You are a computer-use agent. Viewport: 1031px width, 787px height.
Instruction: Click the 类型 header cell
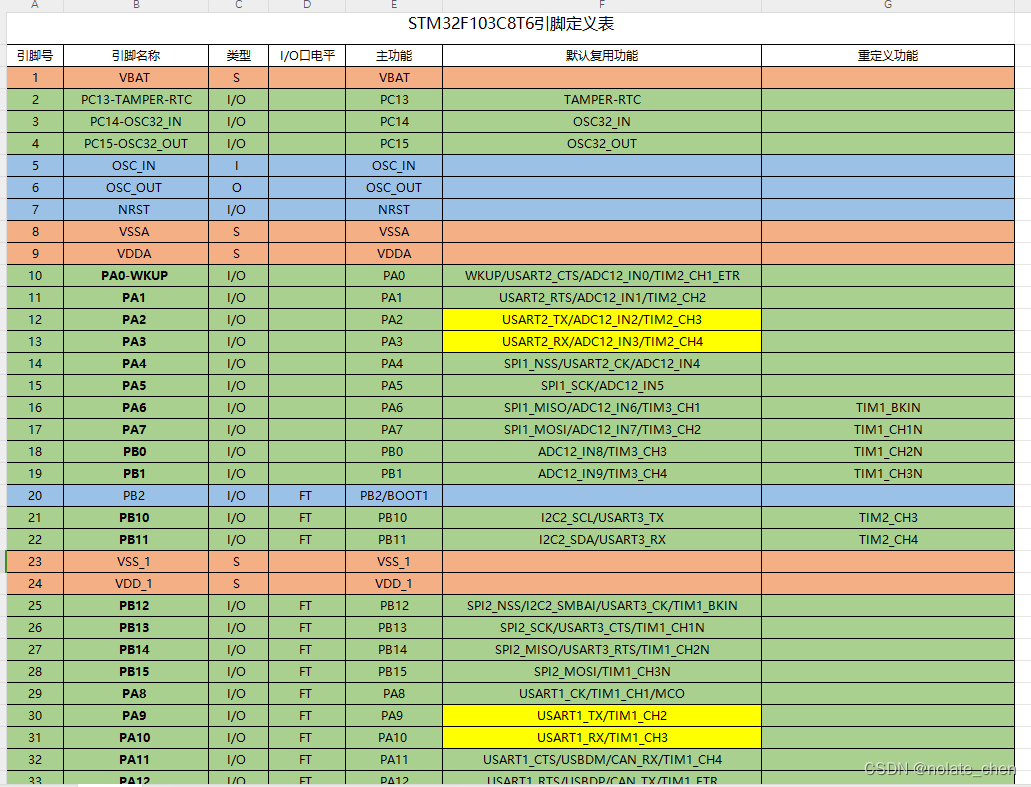[239, 56]
